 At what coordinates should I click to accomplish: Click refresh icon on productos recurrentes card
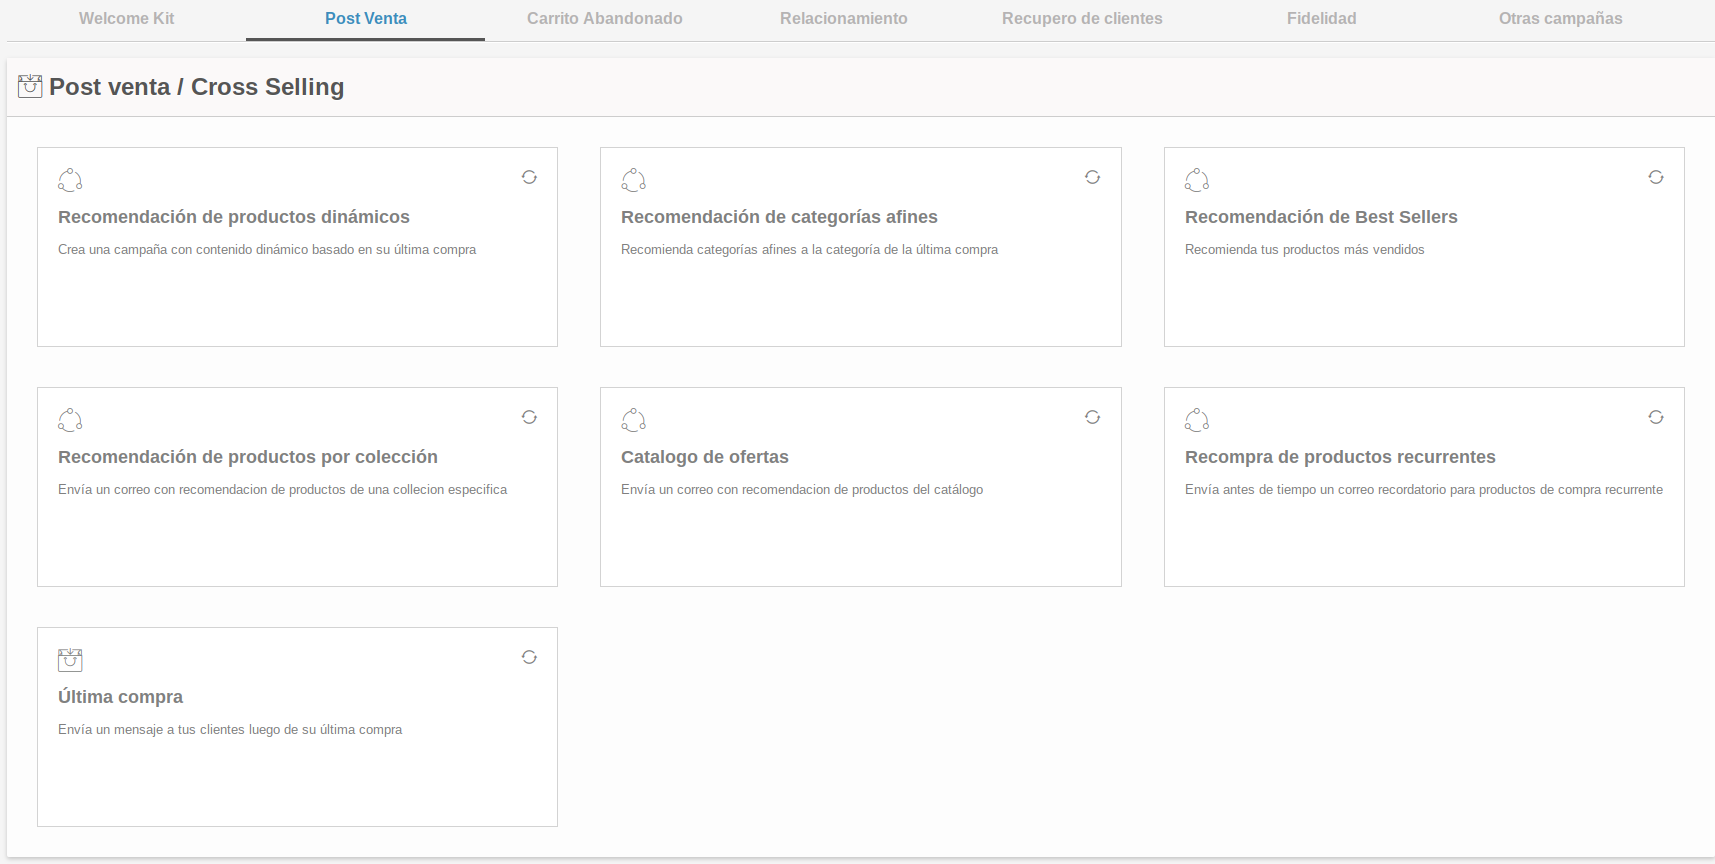(1656, 417)
